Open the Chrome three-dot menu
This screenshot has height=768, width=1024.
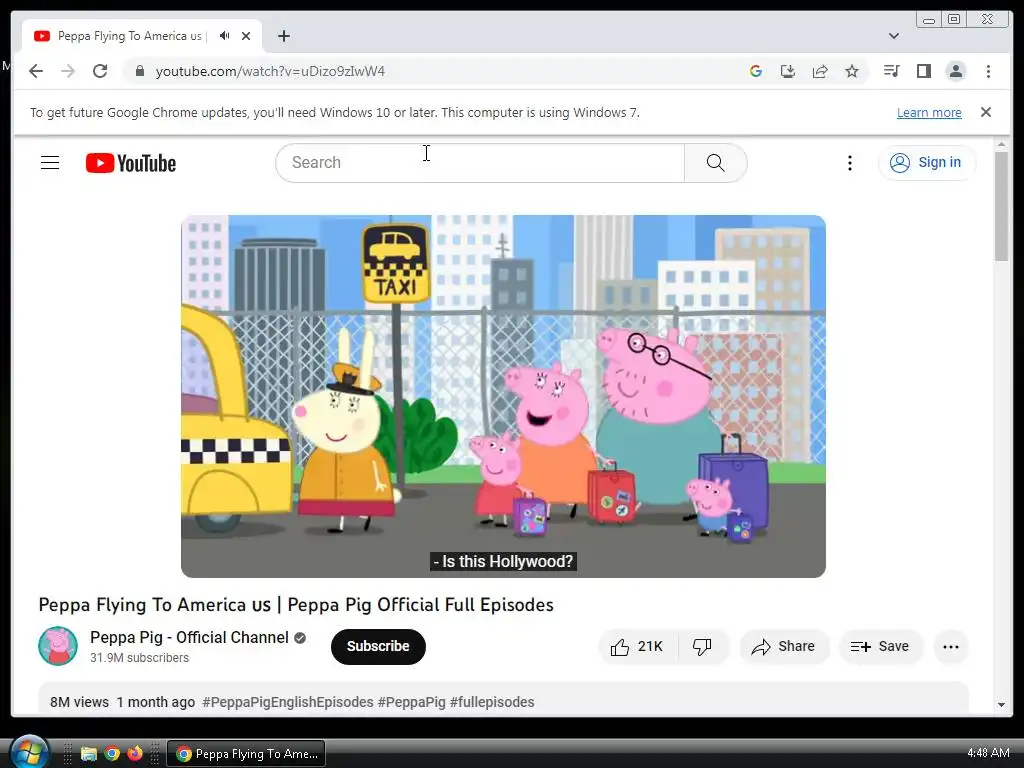coord(988,71)
